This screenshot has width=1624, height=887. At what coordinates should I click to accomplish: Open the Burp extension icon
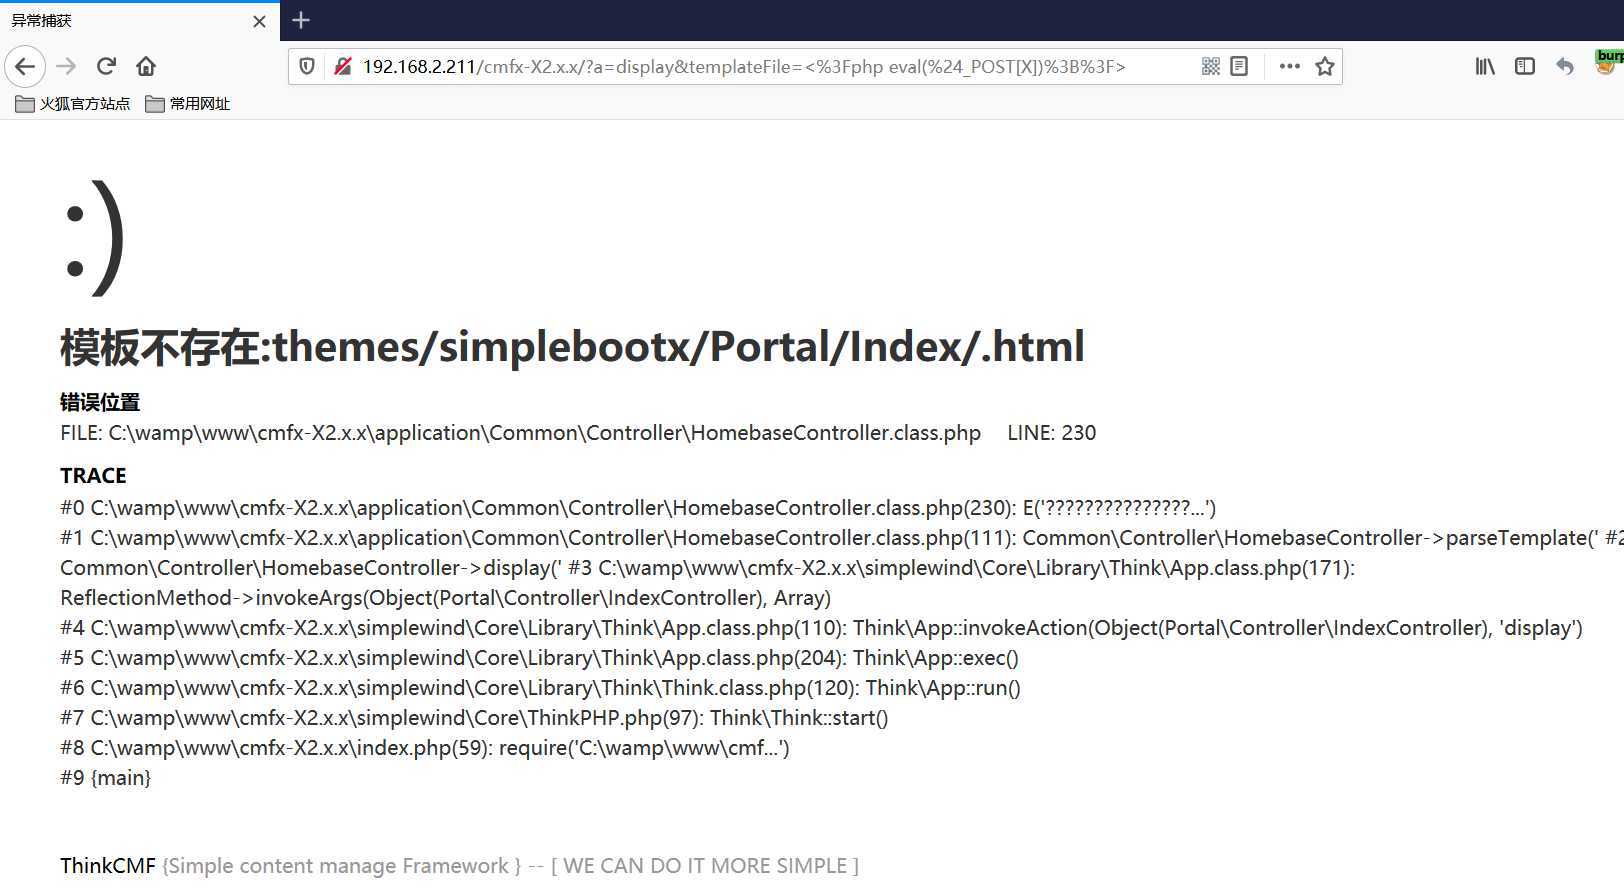[1608, 62]
